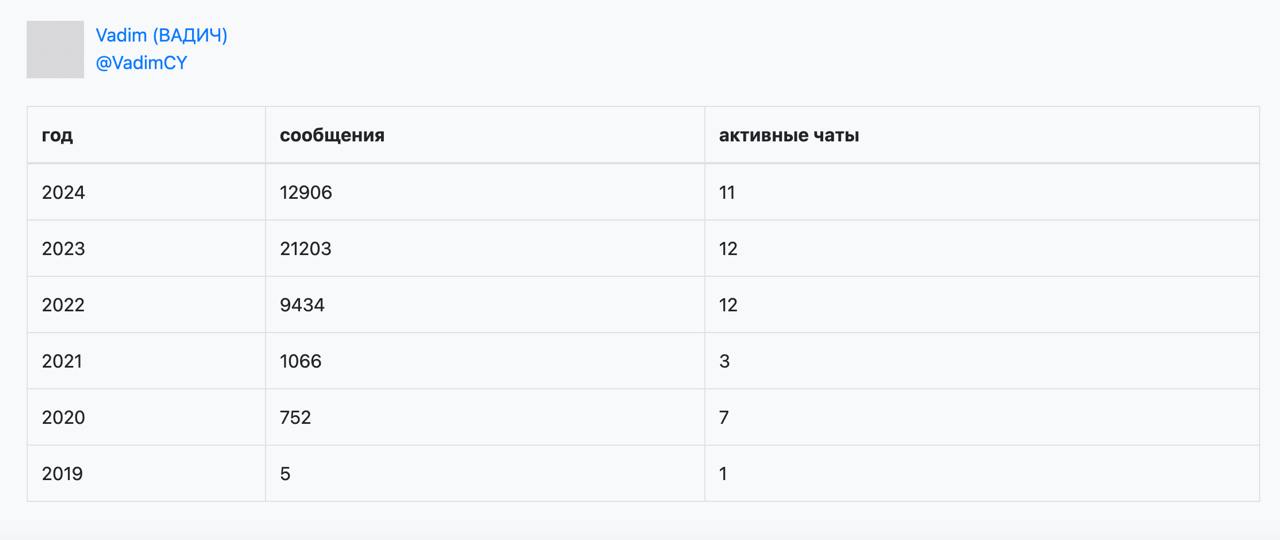Select the 2021 year cell
Screen dimensions: 1280x540
(x=62, y=361)
